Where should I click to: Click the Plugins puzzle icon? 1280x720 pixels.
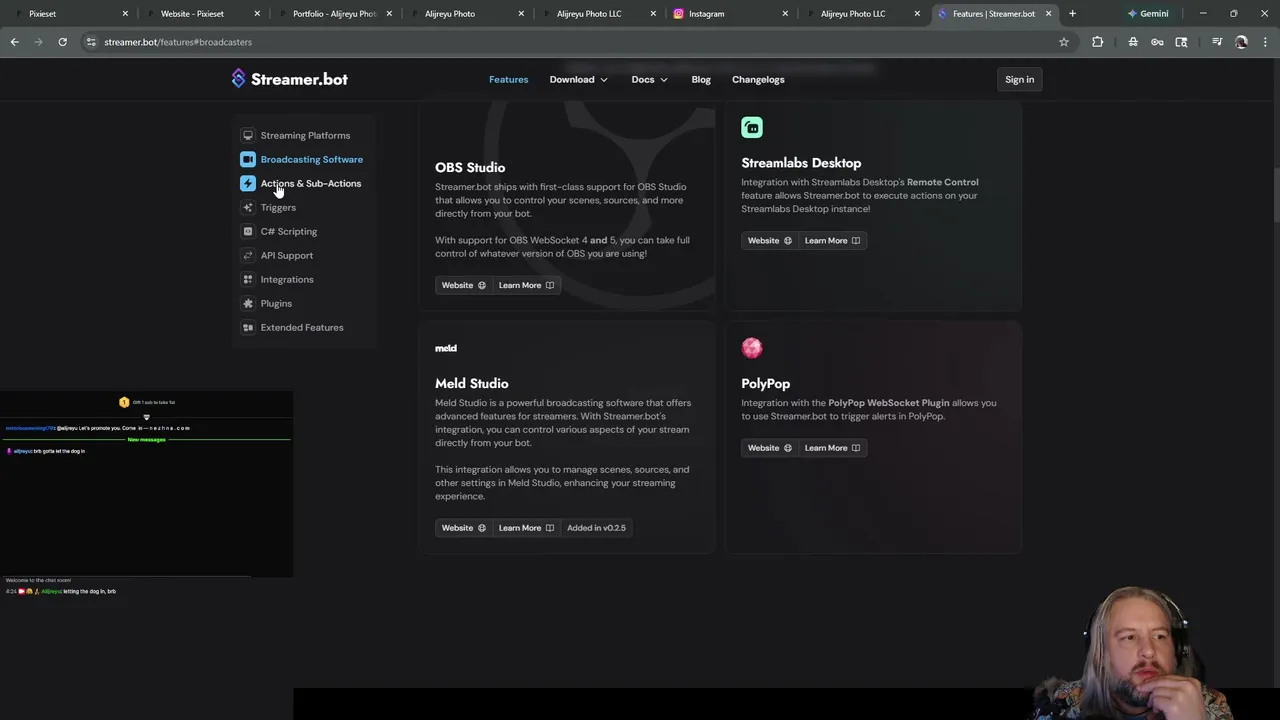(248, 303)
